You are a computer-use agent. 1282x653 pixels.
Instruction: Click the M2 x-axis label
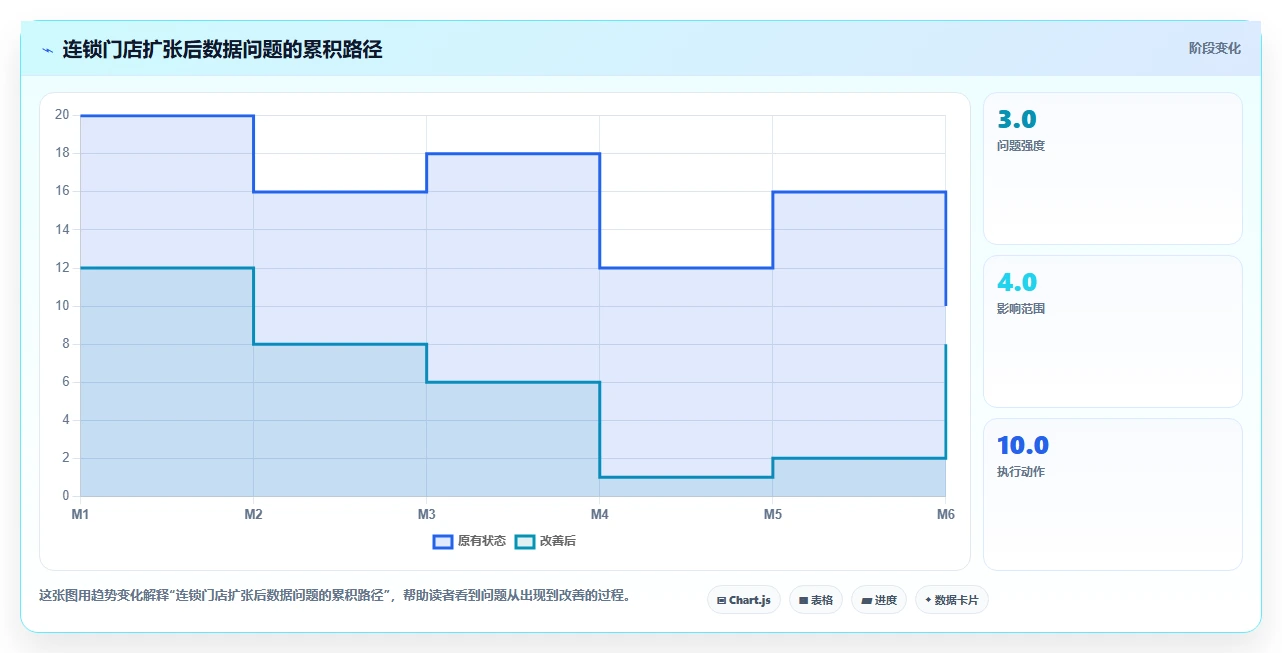coord(253,514)
